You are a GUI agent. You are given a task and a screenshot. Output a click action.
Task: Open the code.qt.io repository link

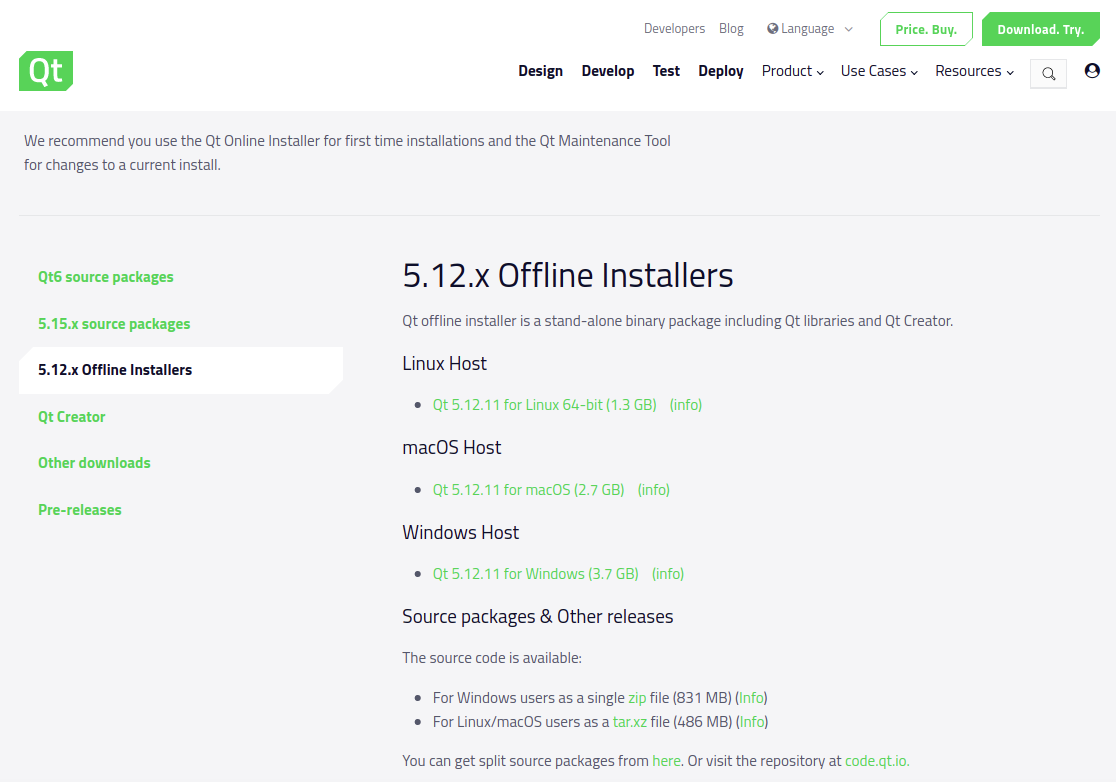pyautogui.click(x=875, y=760)
